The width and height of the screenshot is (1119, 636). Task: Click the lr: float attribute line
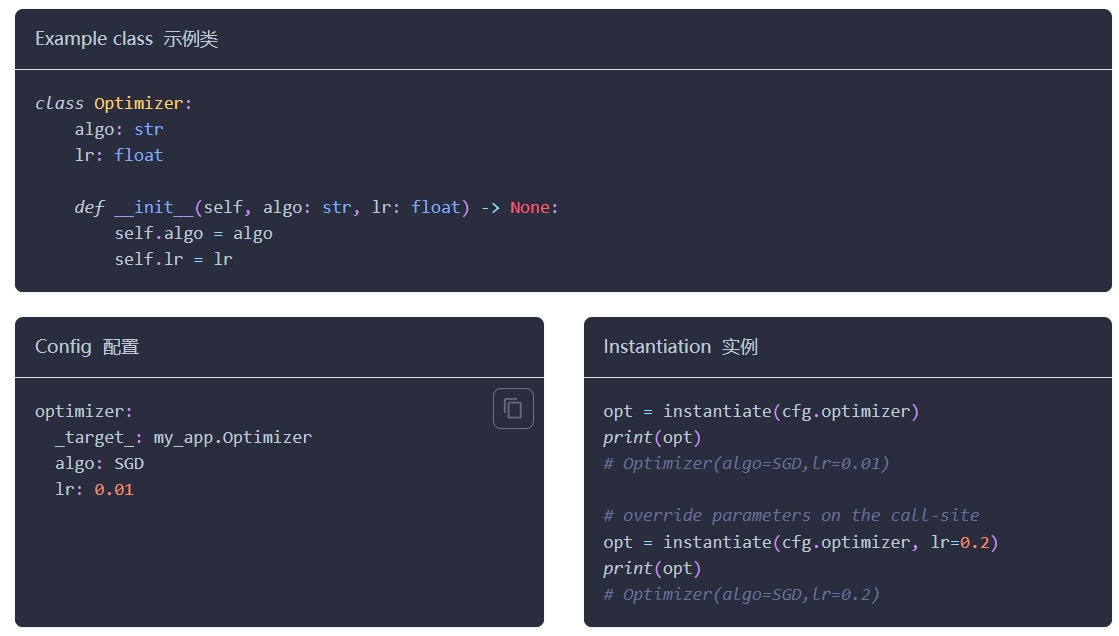click(119, 156)
